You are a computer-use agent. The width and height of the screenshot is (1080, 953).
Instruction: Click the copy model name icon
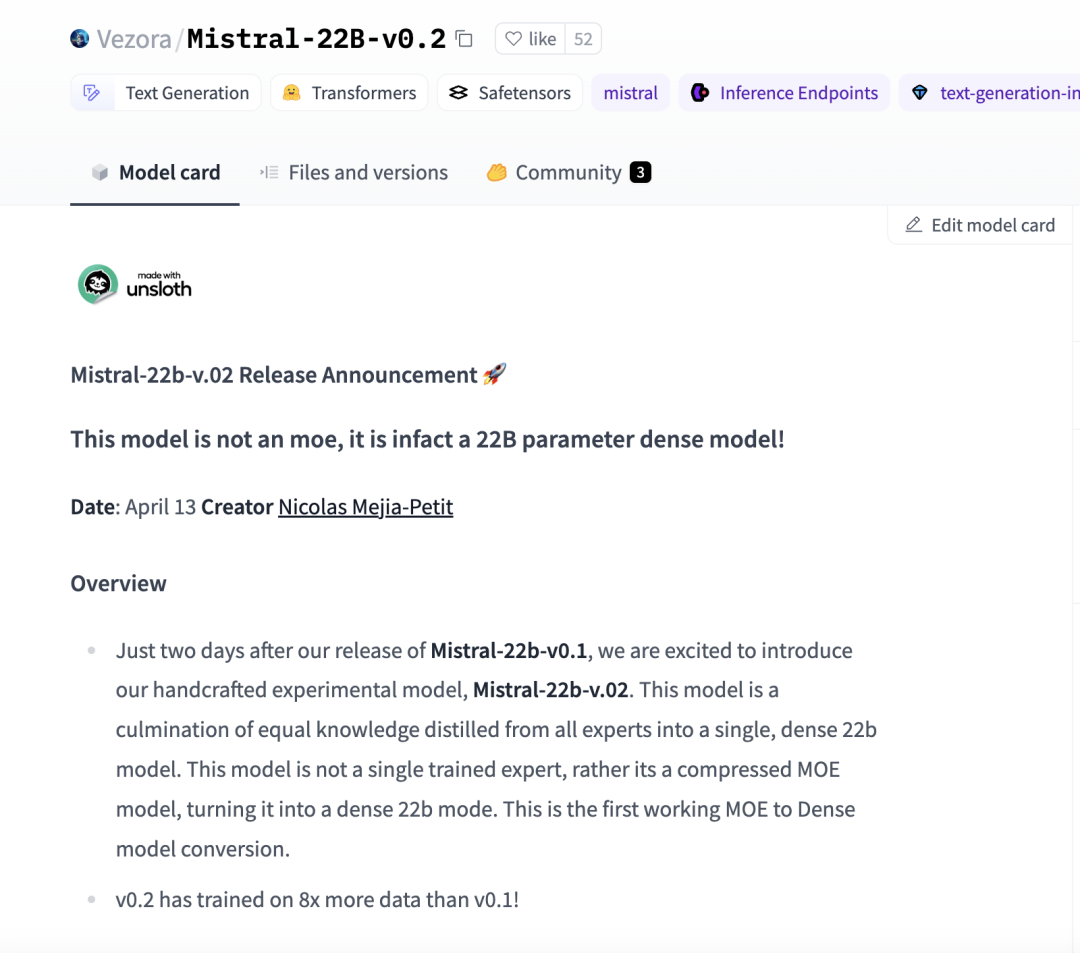coord(464,39)
